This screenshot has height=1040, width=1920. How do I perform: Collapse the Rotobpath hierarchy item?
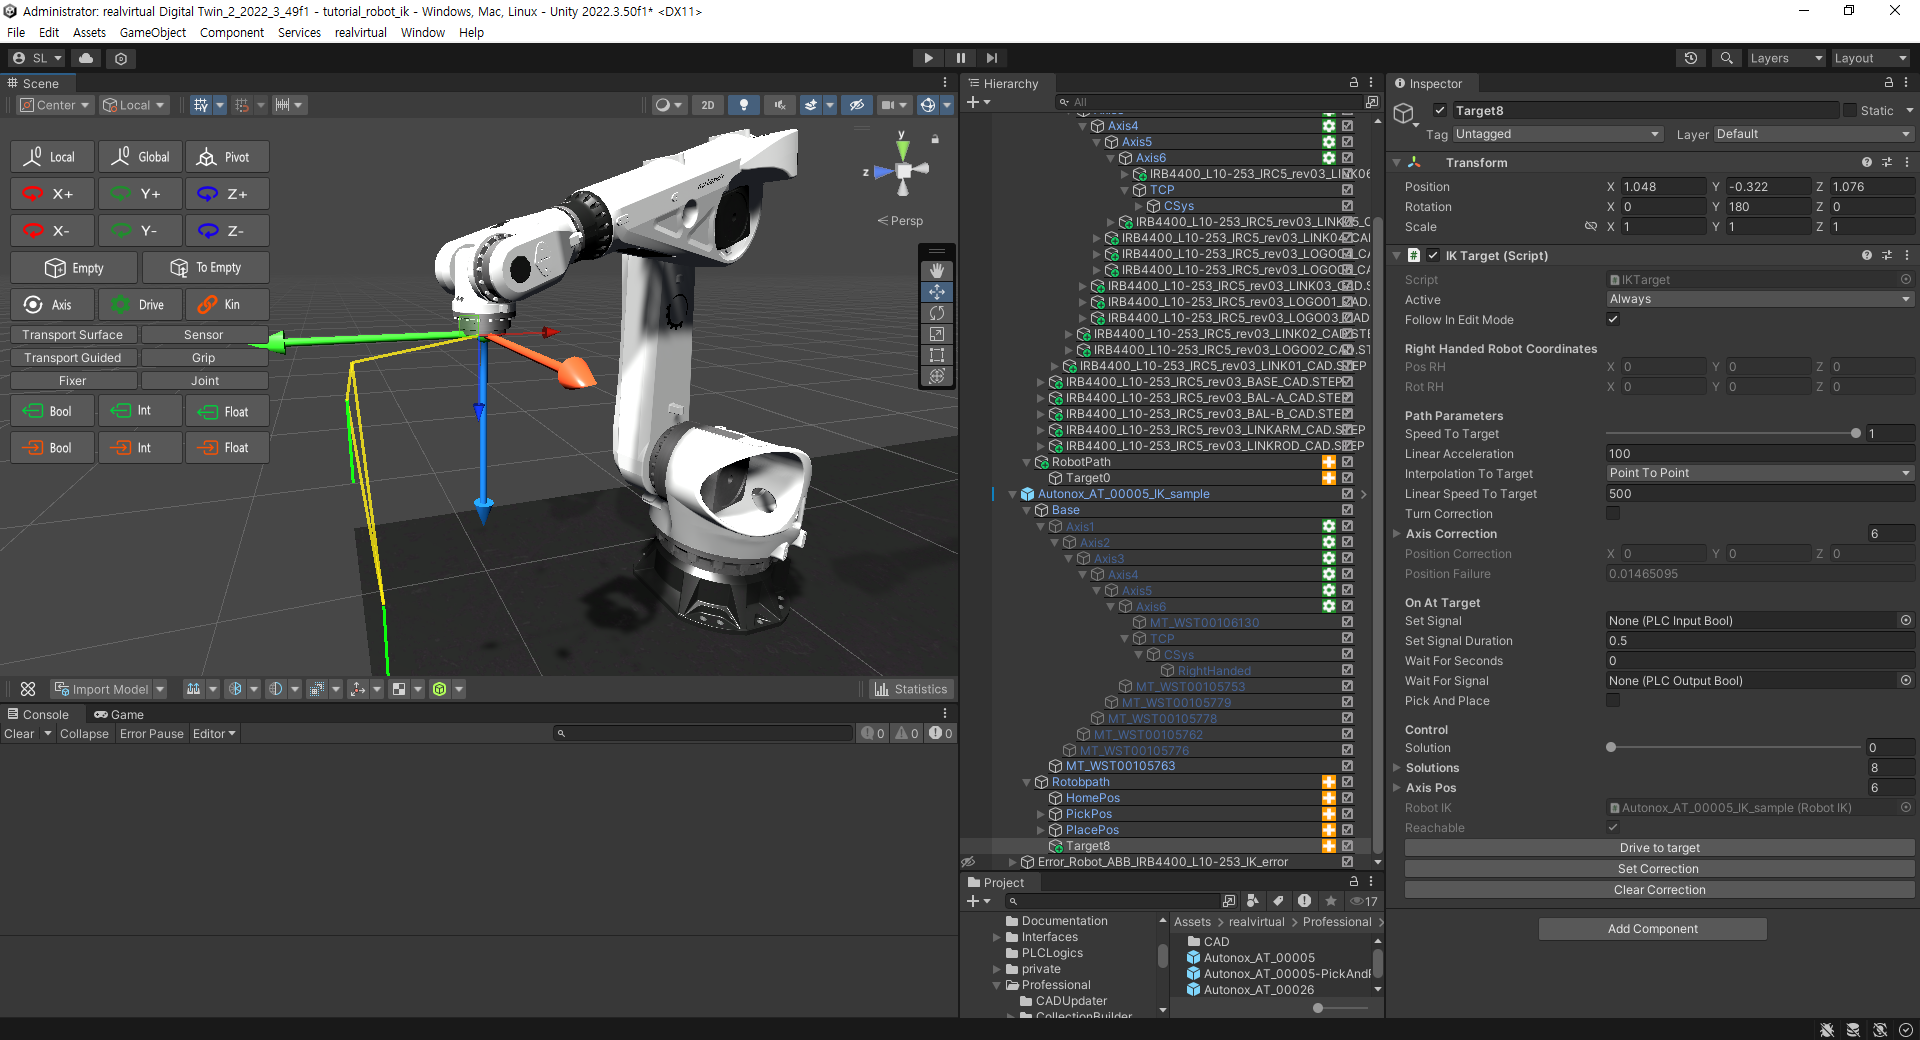[x=1027, y=782]
